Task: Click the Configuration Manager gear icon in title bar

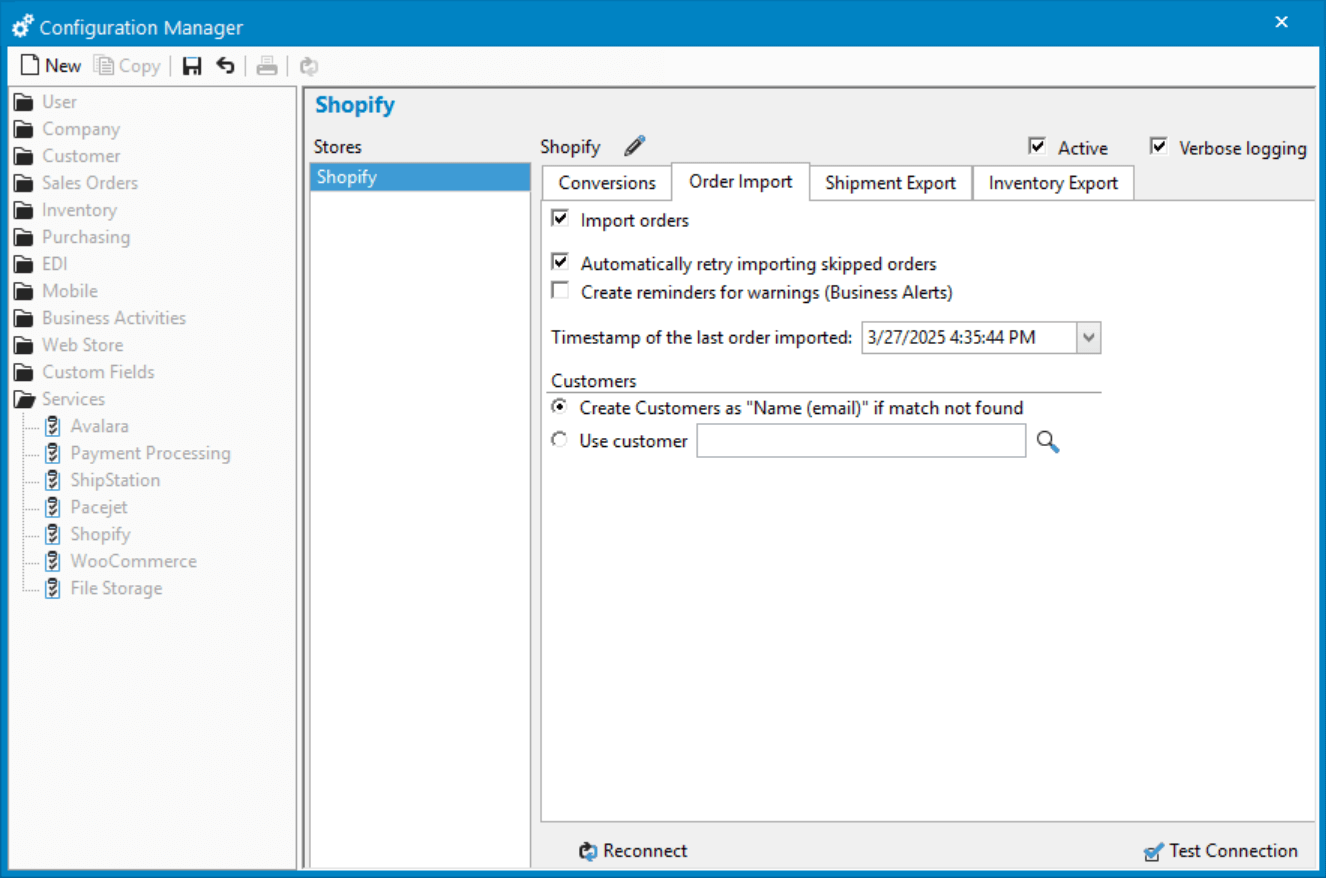Action: [22, 27]
